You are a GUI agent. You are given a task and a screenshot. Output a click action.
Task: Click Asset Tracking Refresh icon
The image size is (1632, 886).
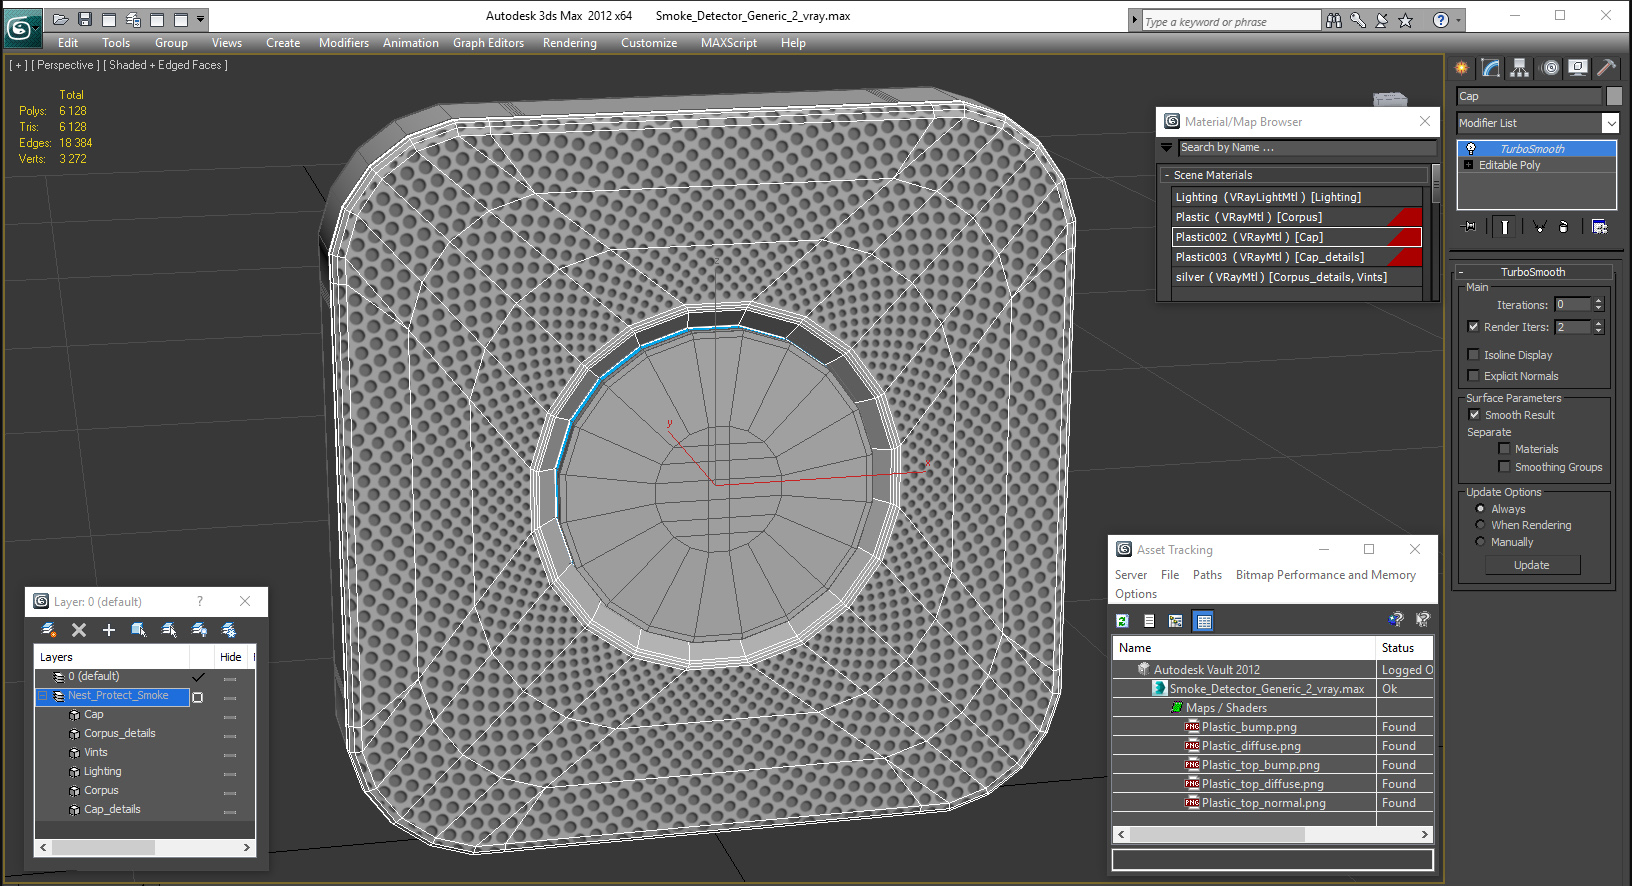pyautogui.click(x=1123, y=621)
